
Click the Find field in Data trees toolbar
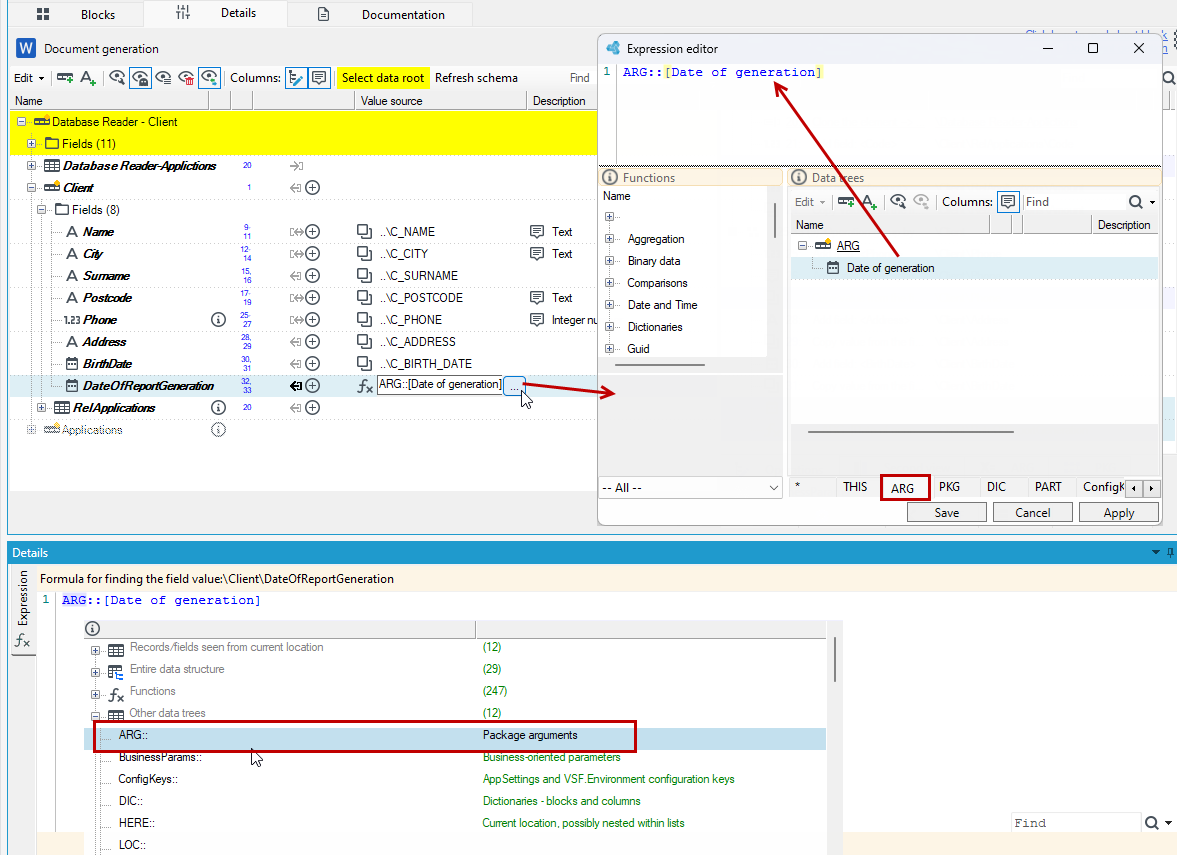[x=1073, y=201]
